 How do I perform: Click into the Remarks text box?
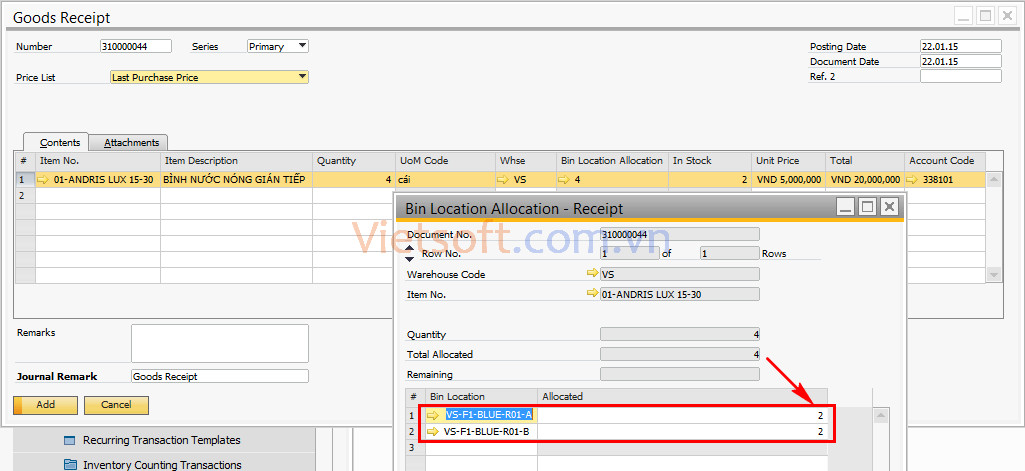pyautogui.click(x=219, y=343)
